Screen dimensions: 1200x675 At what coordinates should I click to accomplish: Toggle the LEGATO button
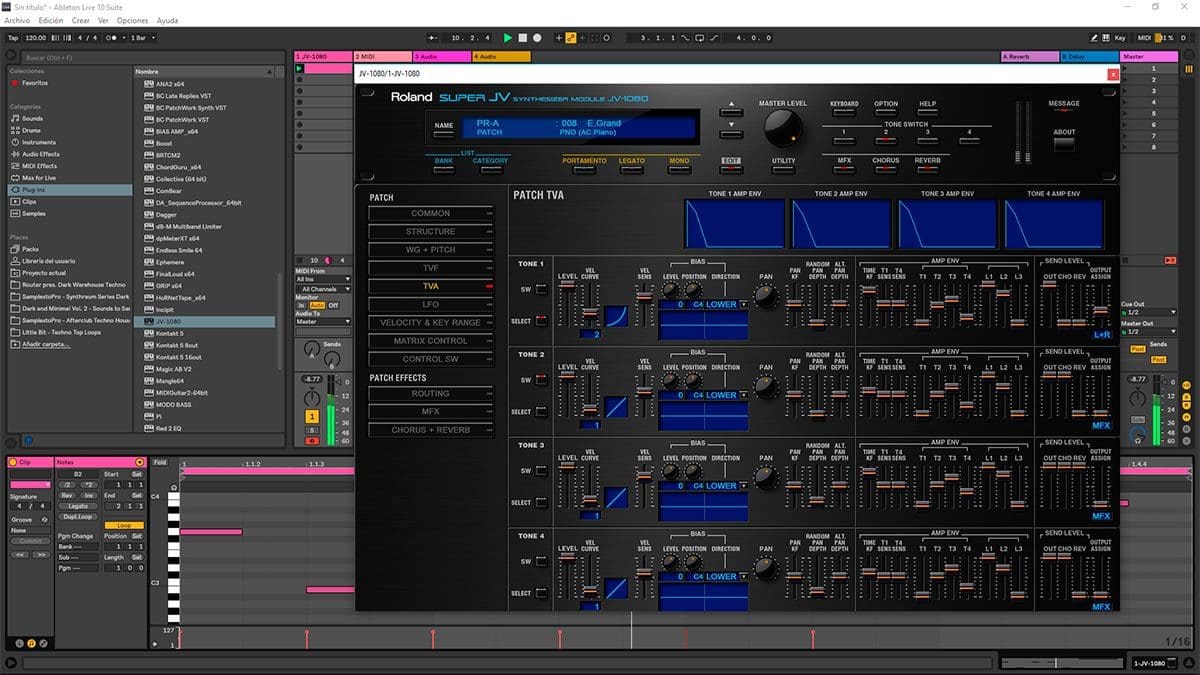pos(631,169)
